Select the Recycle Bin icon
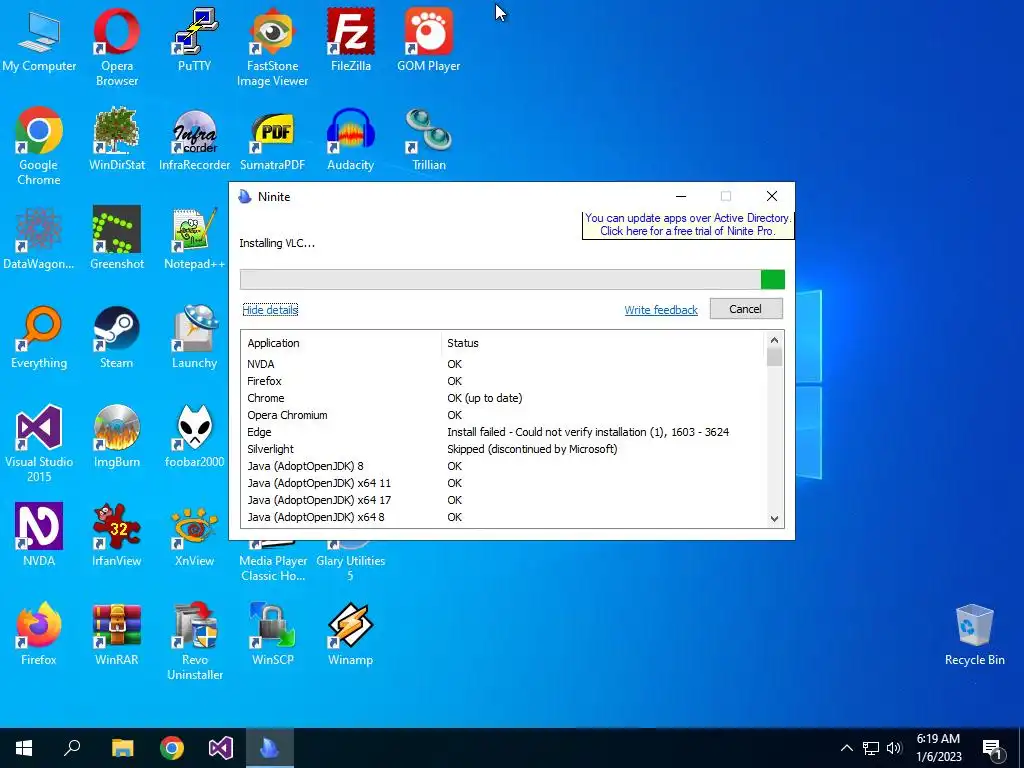The width and height of the screenshot is (1024, 768). point(974,634)
